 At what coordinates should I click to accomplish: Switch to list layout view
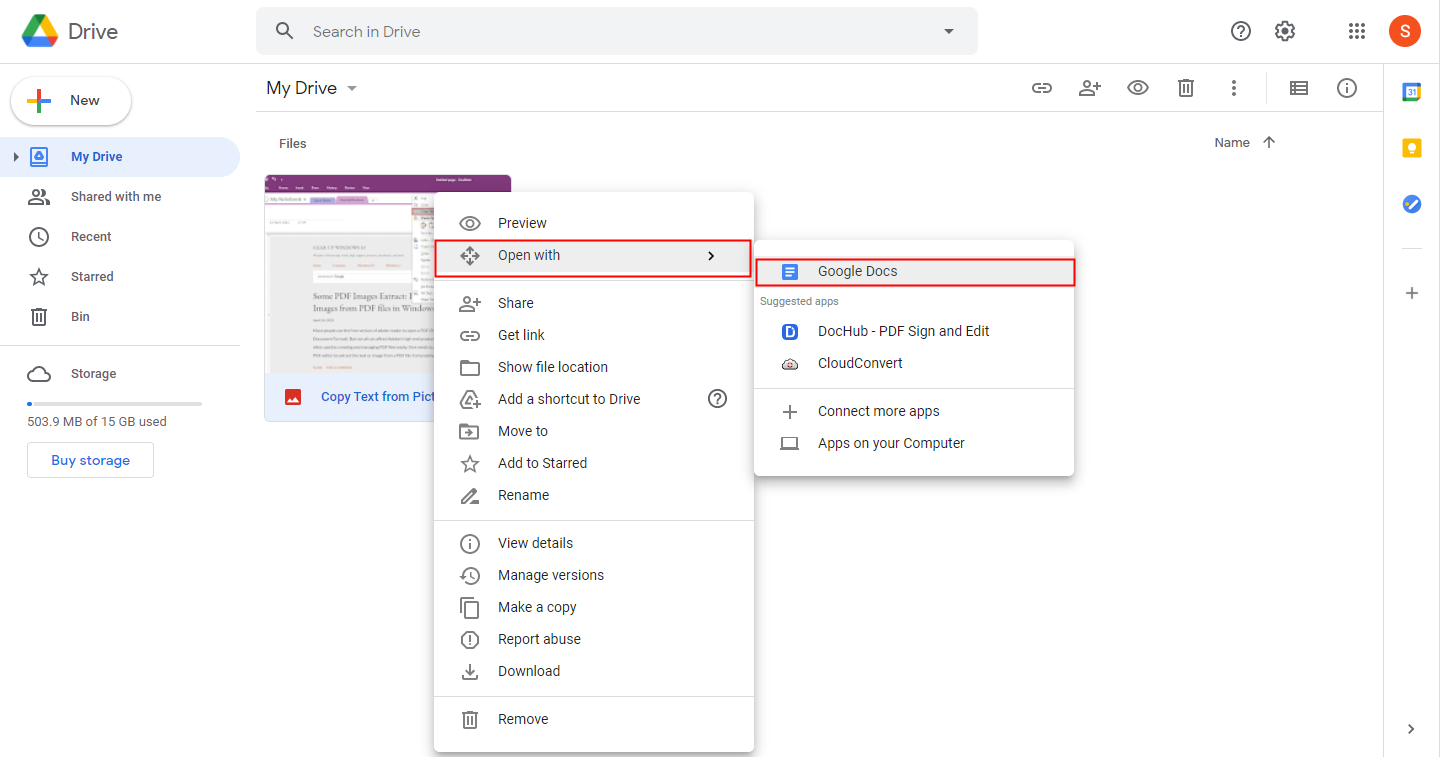[x=1299, y=88]
